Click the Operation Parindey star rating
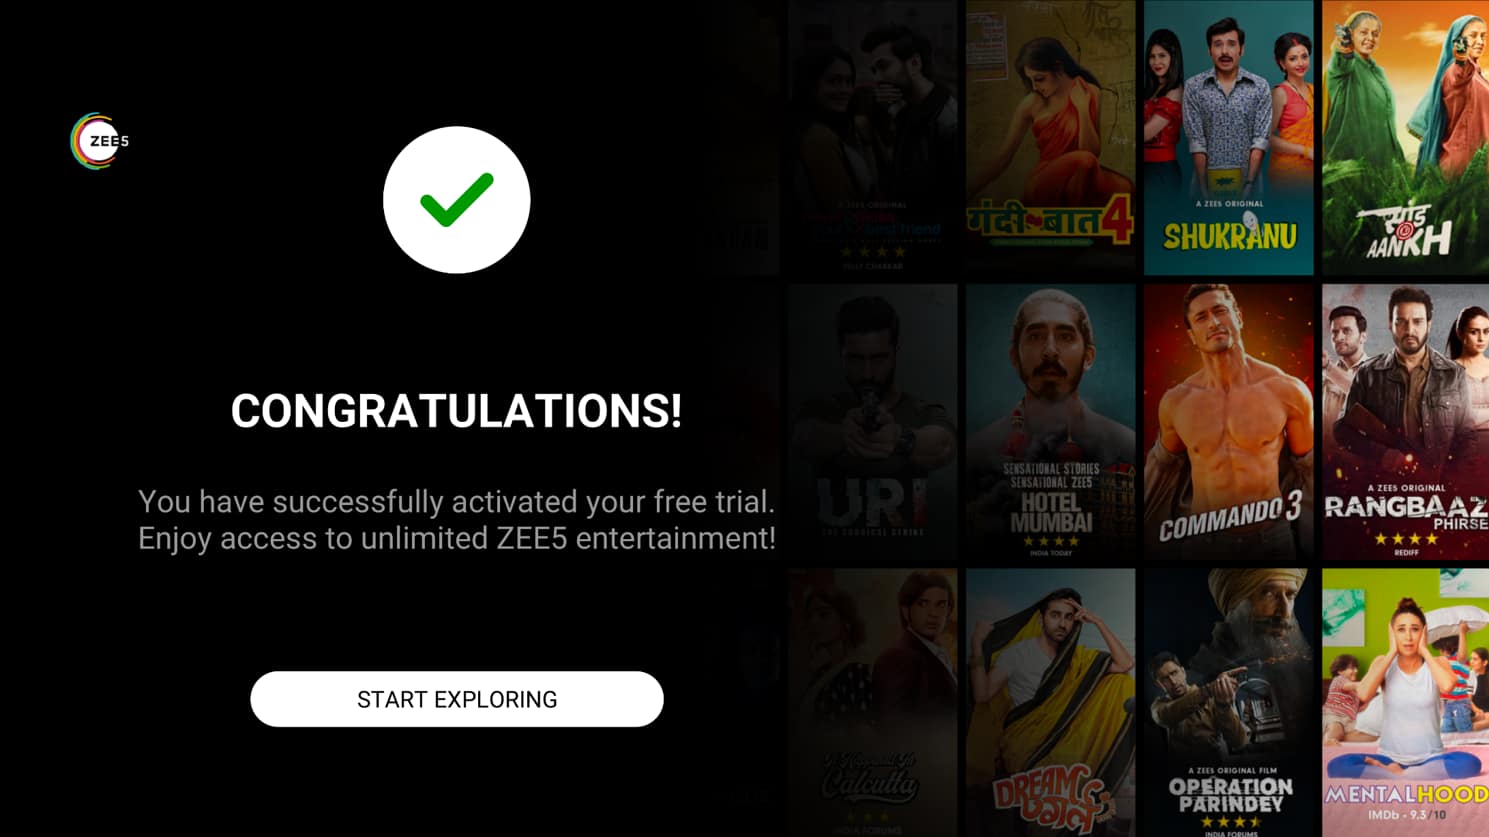 (1230, 822)
